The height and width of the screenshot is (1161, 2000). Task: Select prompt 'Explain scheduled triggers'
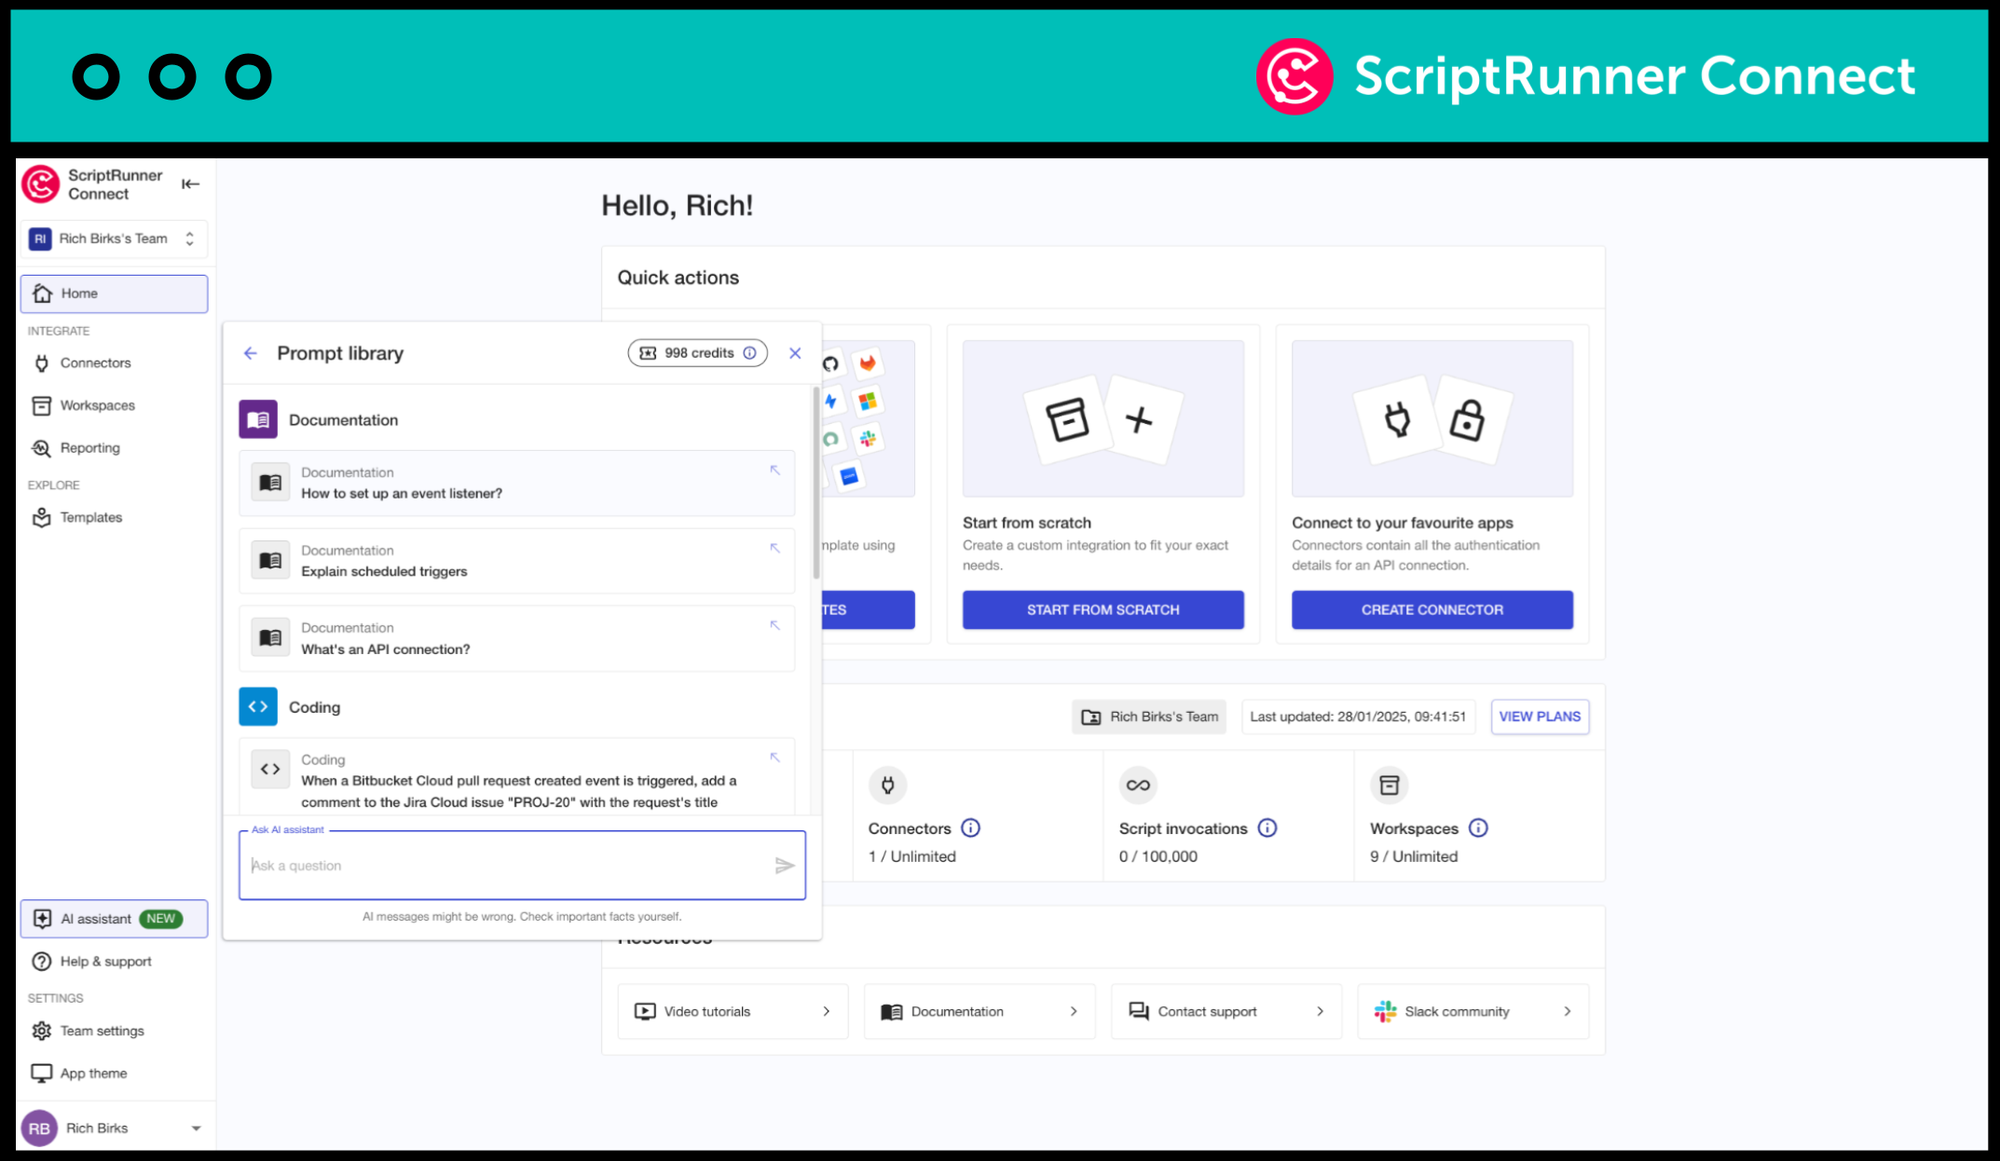517,561
